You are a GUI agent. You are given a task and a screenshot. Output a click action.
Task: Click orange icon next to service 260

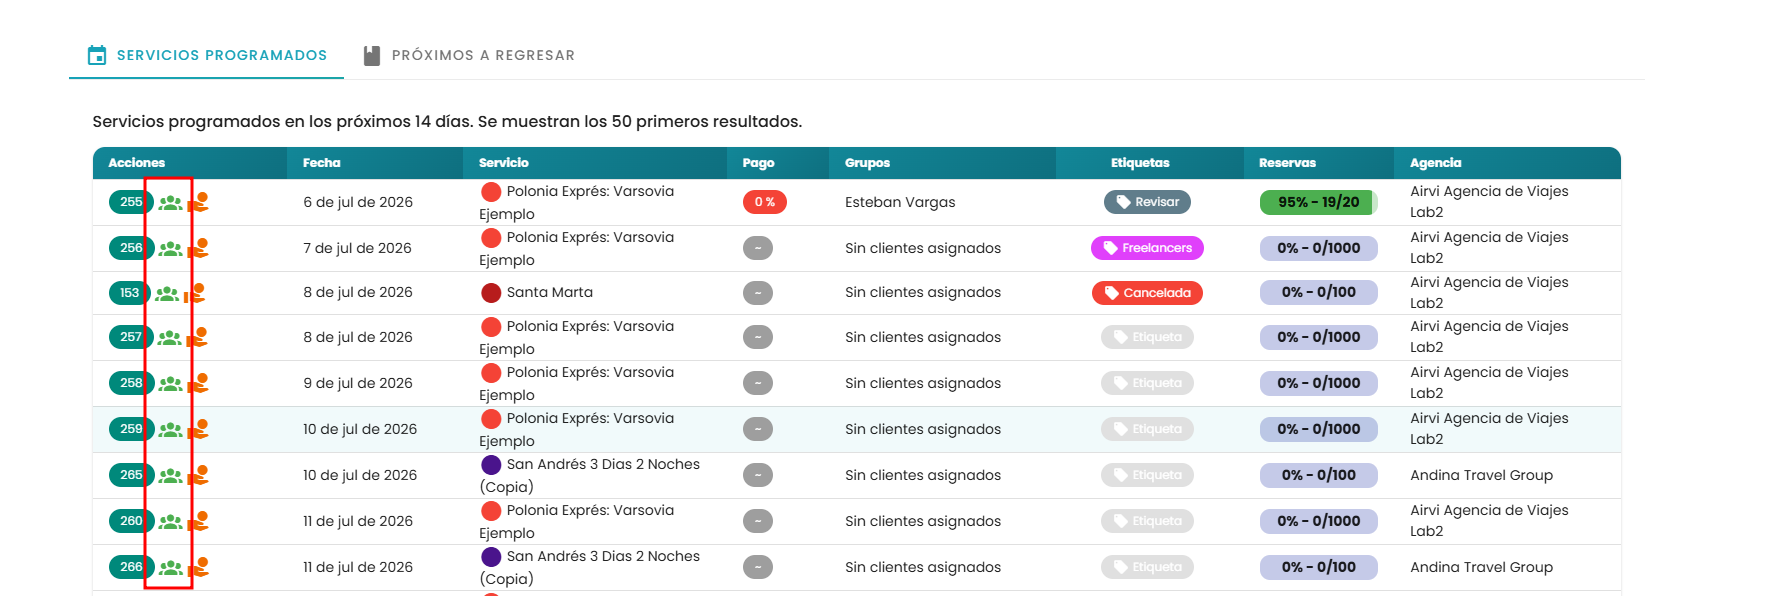click(198, 521)
